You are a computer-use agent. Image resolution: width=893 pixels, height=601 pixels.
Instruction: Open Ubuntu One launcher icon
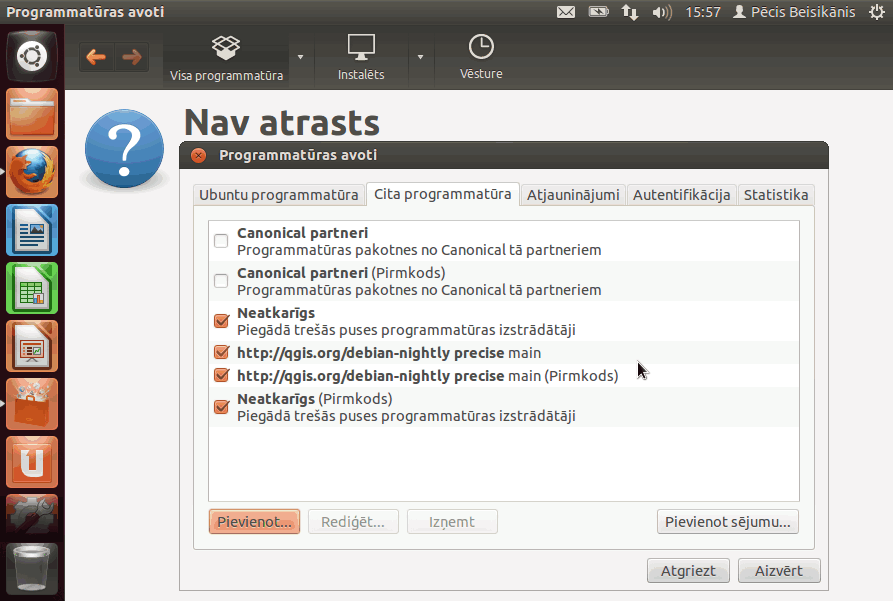pos(32,462)
